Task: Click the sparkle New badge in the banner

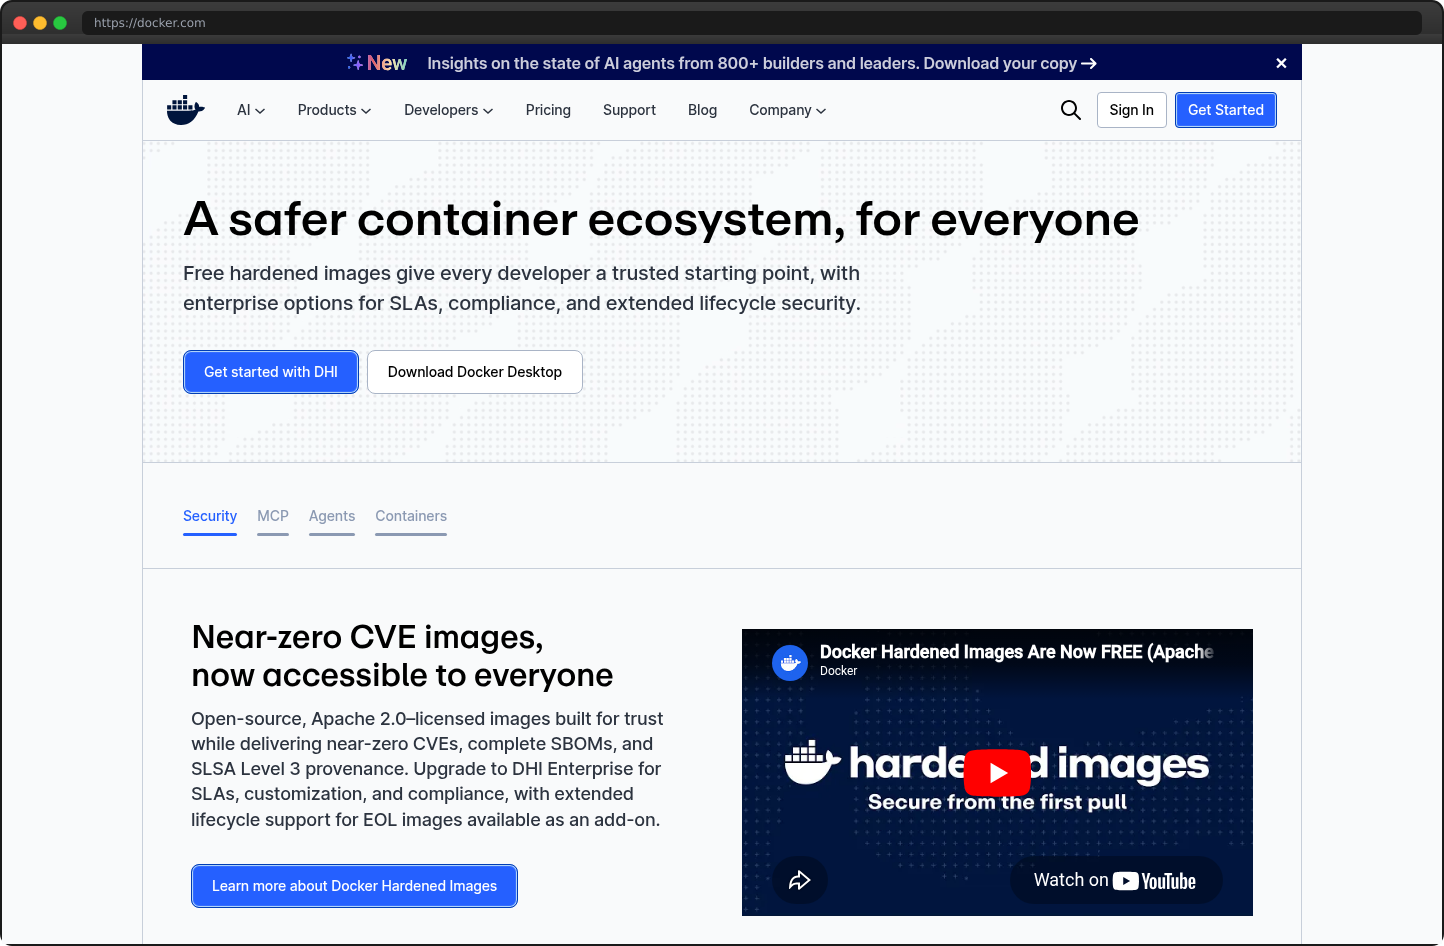Action: pyautogui.click(x=377, y=62)
